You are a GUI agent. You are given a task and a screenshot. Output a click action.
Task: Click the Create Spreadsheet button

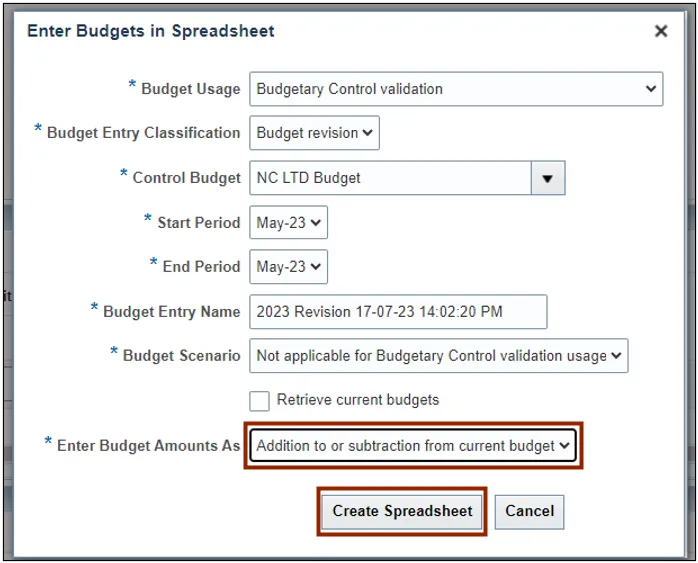tap(402, 511)
